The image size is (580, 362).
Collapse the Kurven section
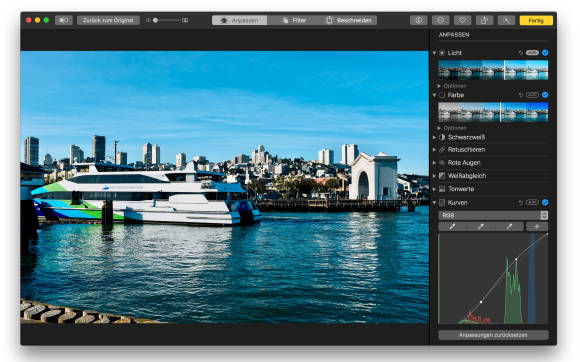pyautogui.click(x=434, y=203)
